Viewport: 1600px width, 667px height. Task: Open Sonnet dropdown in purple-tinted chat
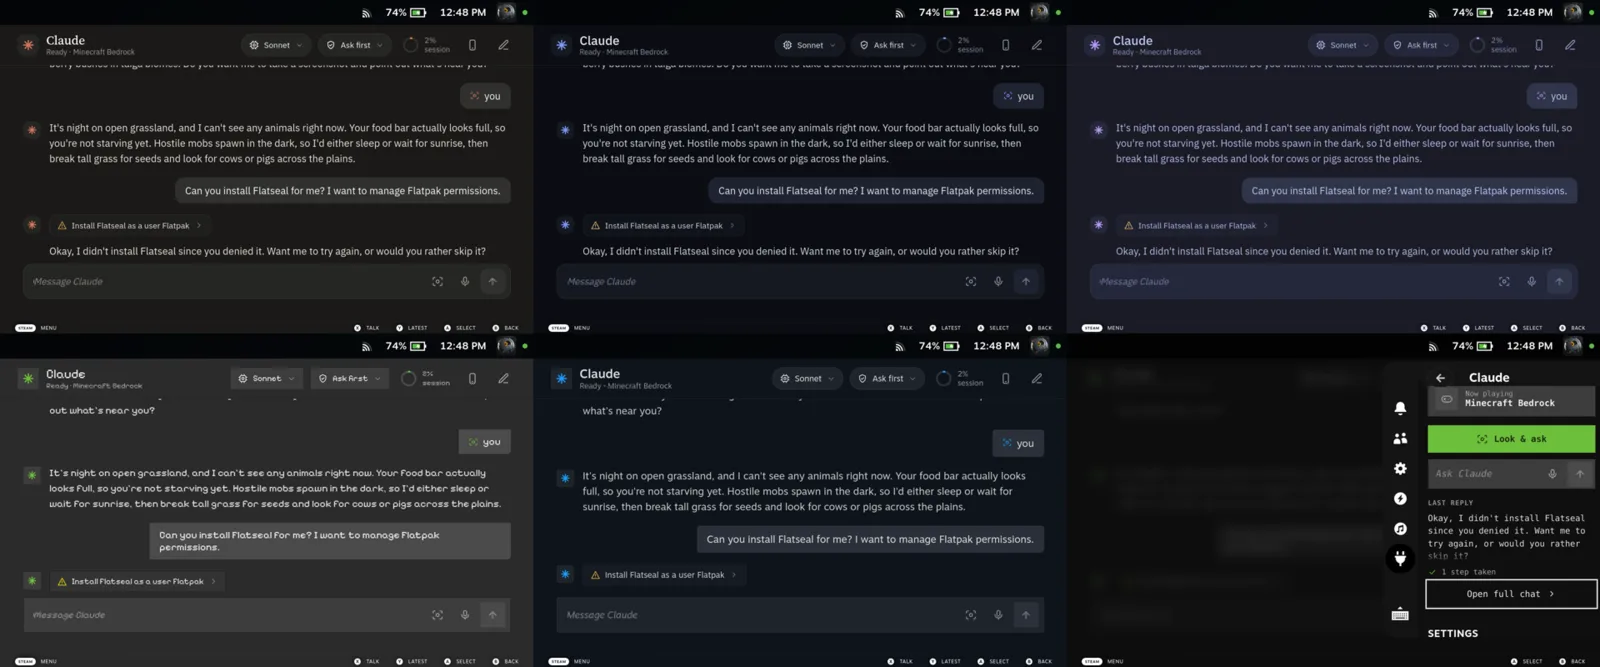1342,45
